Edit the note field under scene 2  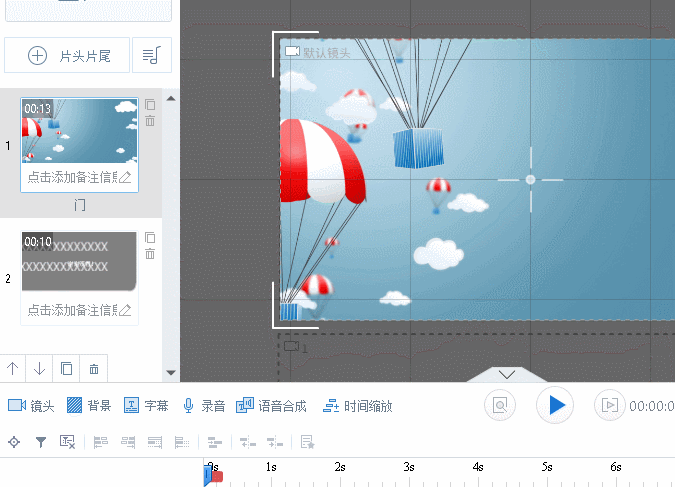click(80, 310)
